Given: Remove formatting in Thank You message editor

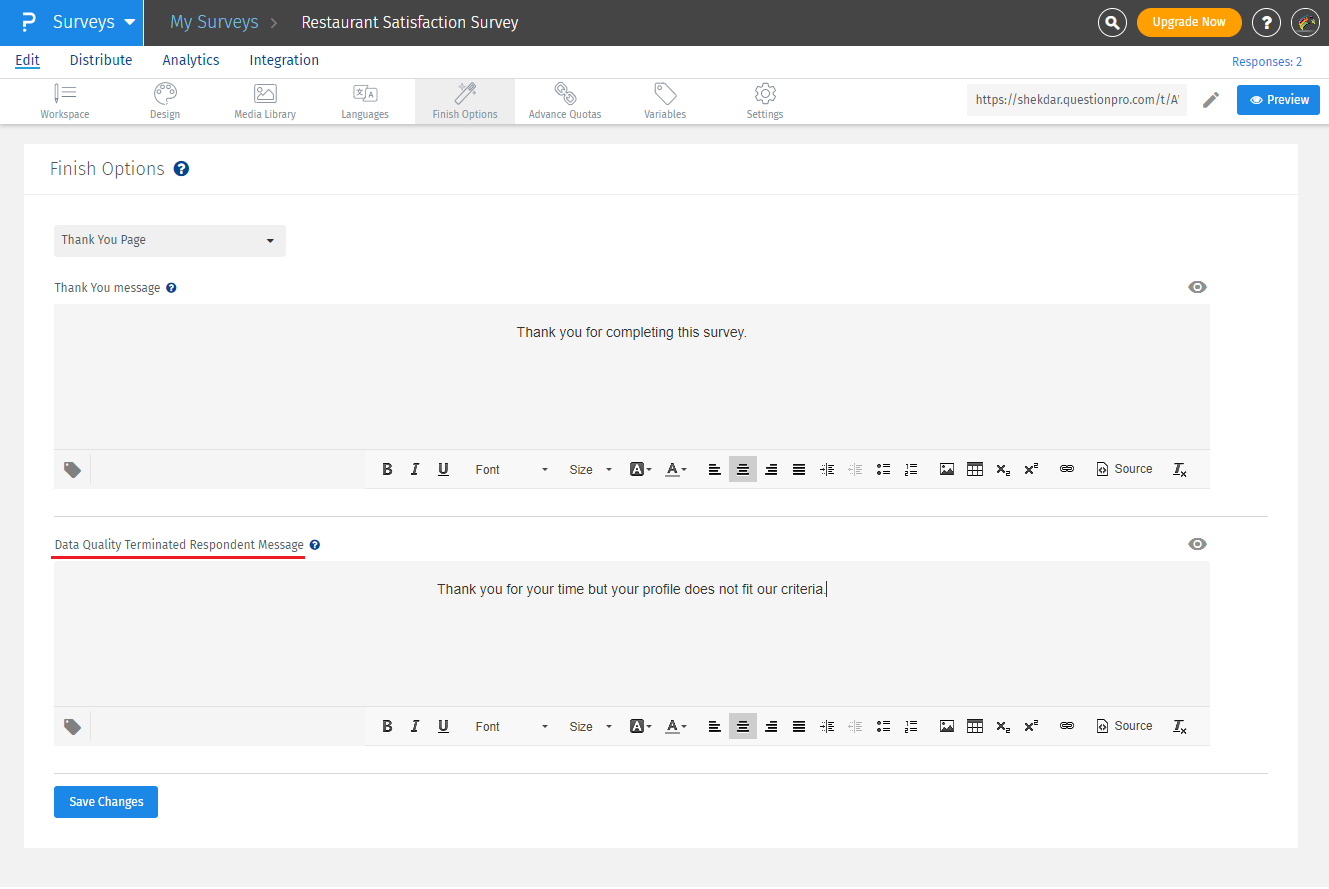Looking at the screenshot, I should tap(1180, 469).
